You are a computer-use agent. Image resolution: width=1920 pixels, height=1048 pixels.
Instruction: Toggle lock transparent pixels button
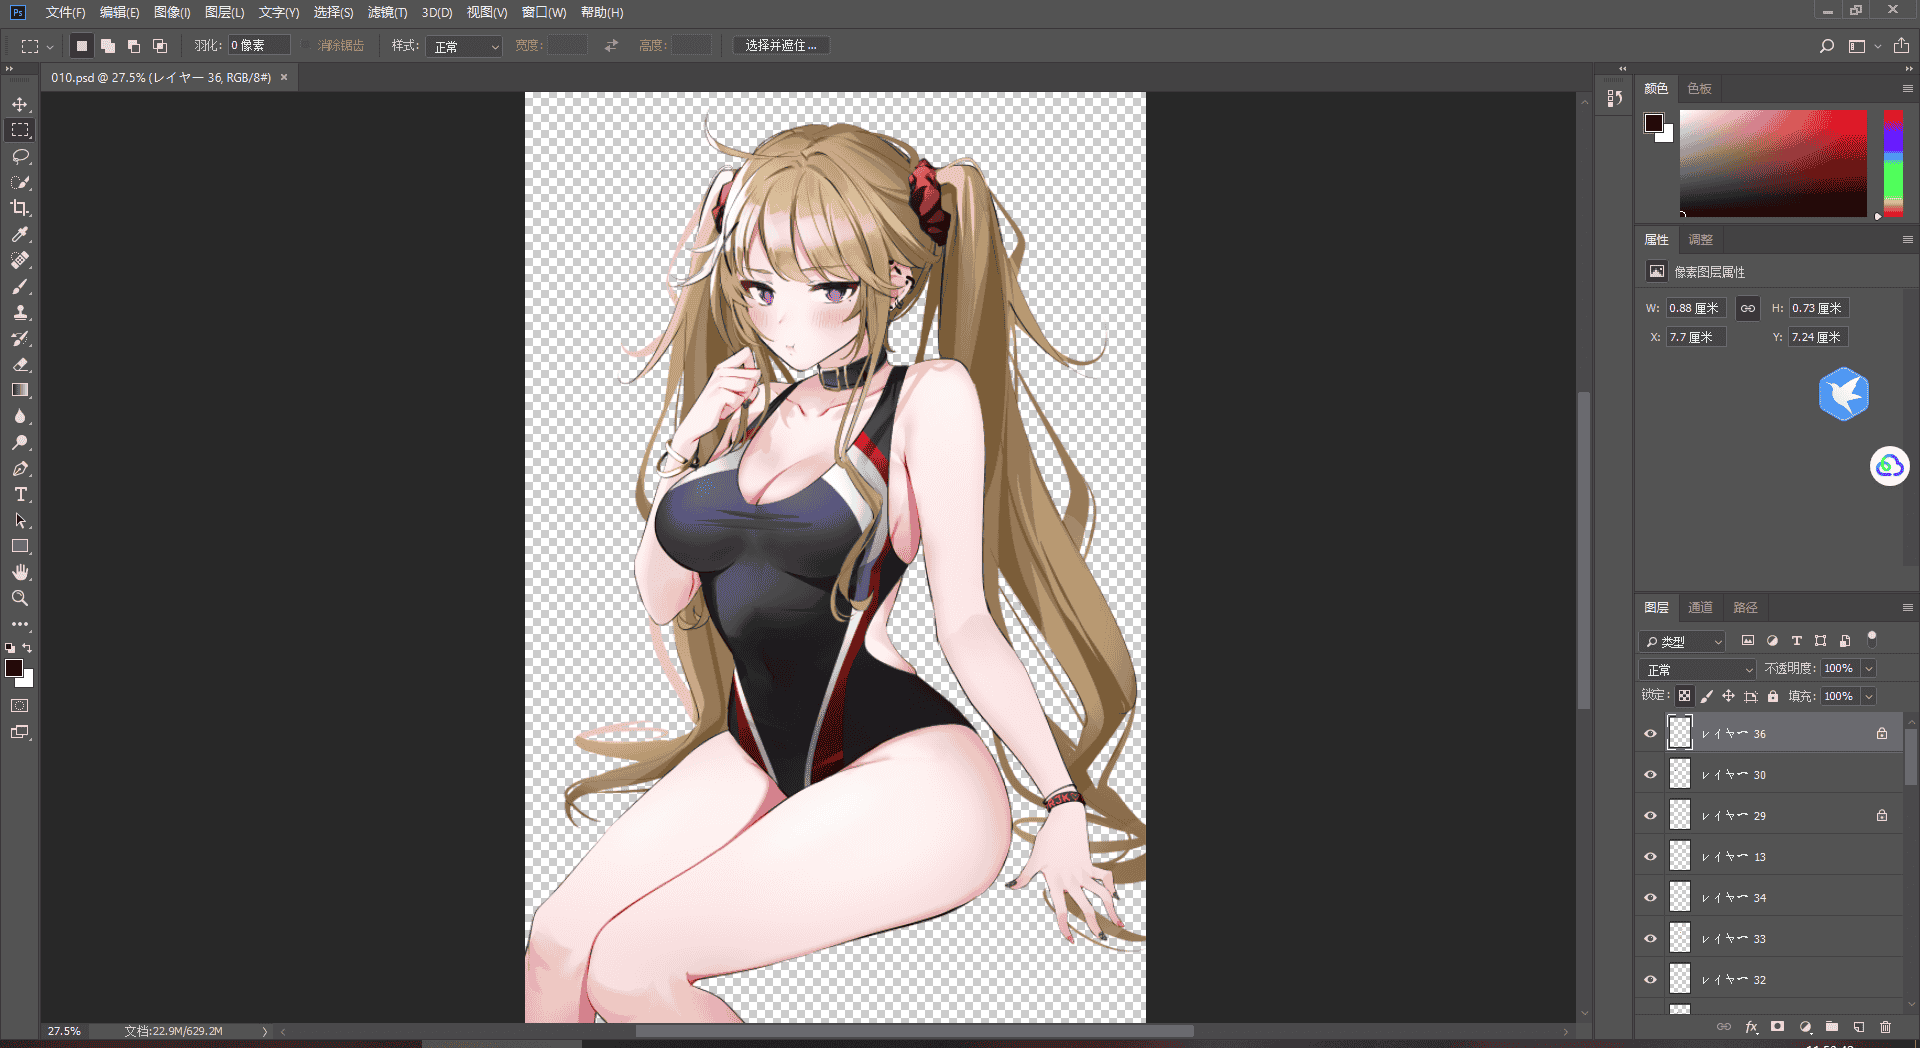pyautogui.click(x=1685, y=696)
